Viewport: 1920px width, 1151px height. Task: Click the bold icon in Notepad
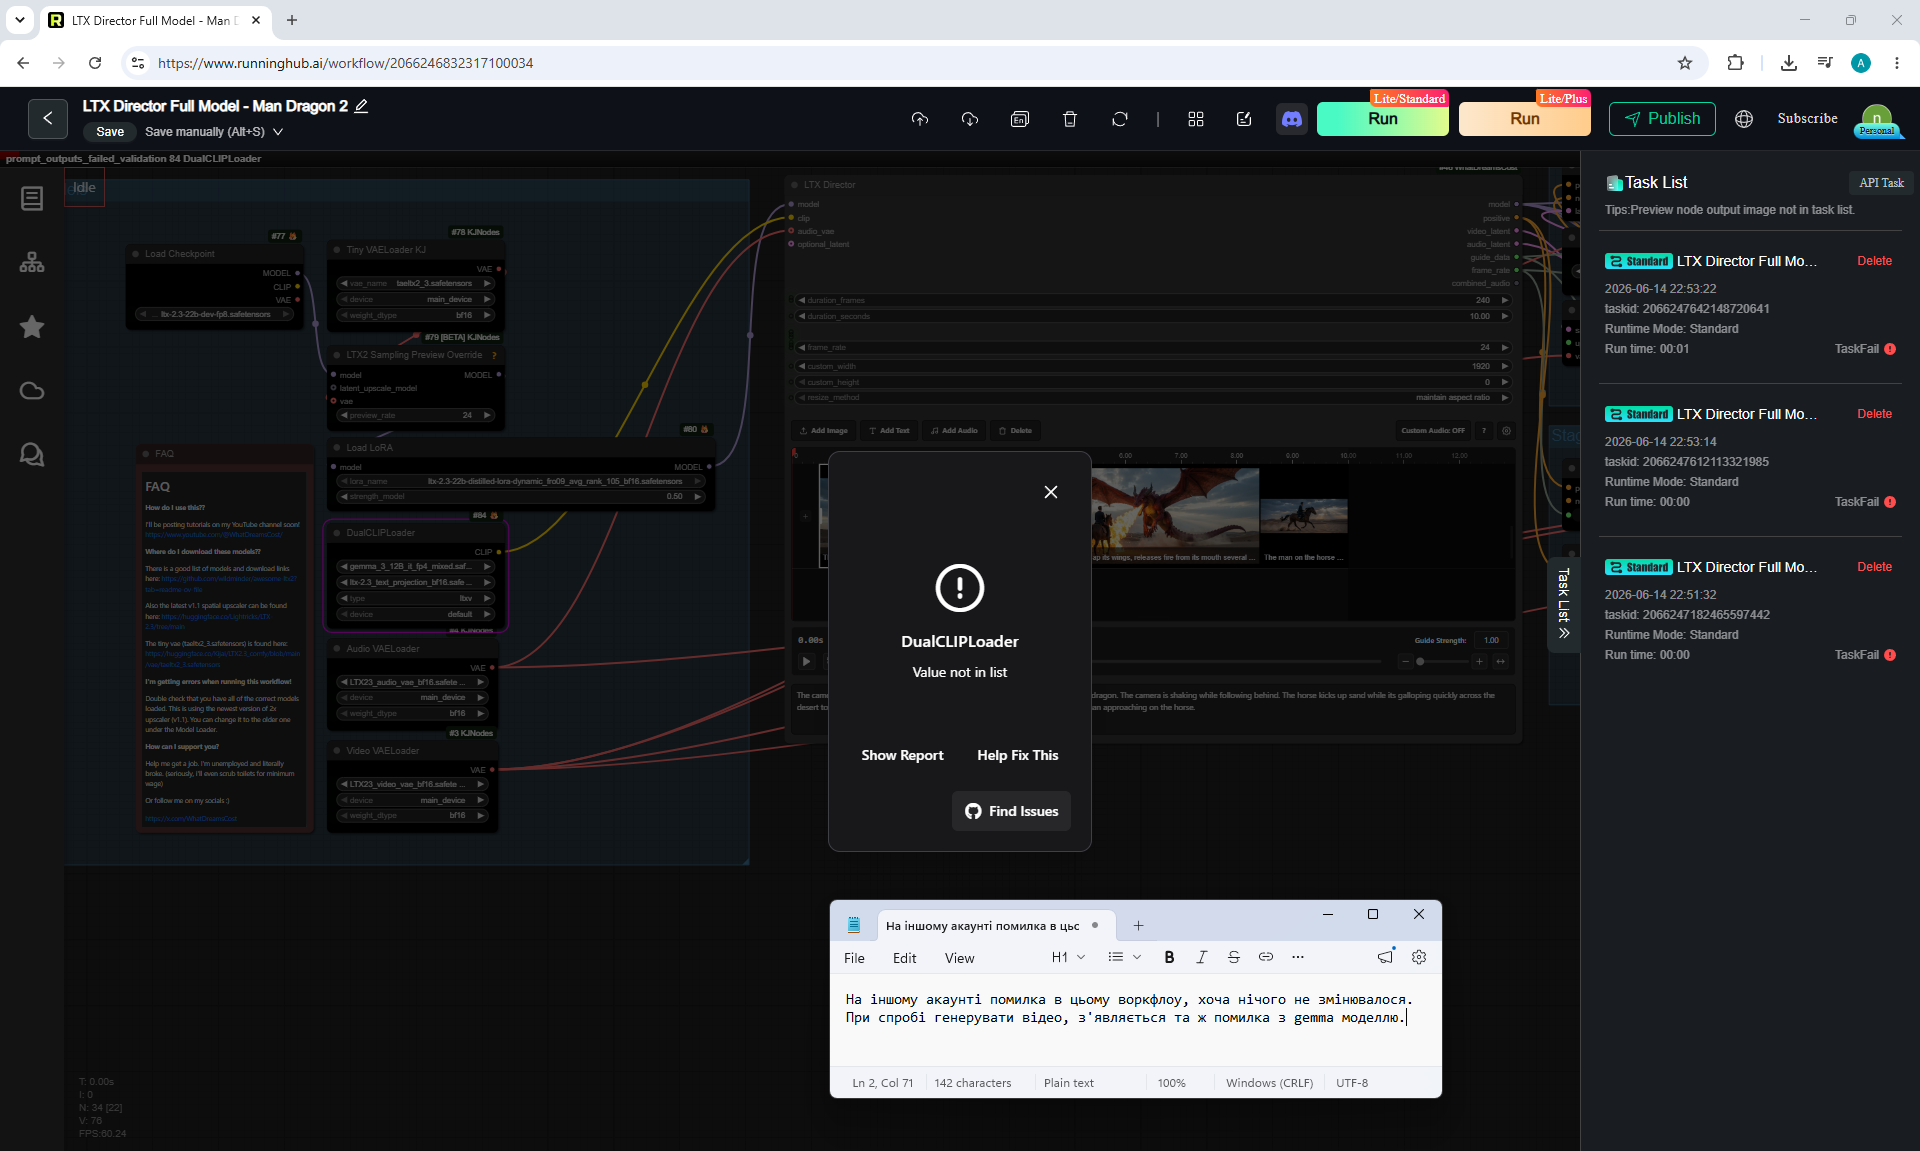coord(1169,957)
